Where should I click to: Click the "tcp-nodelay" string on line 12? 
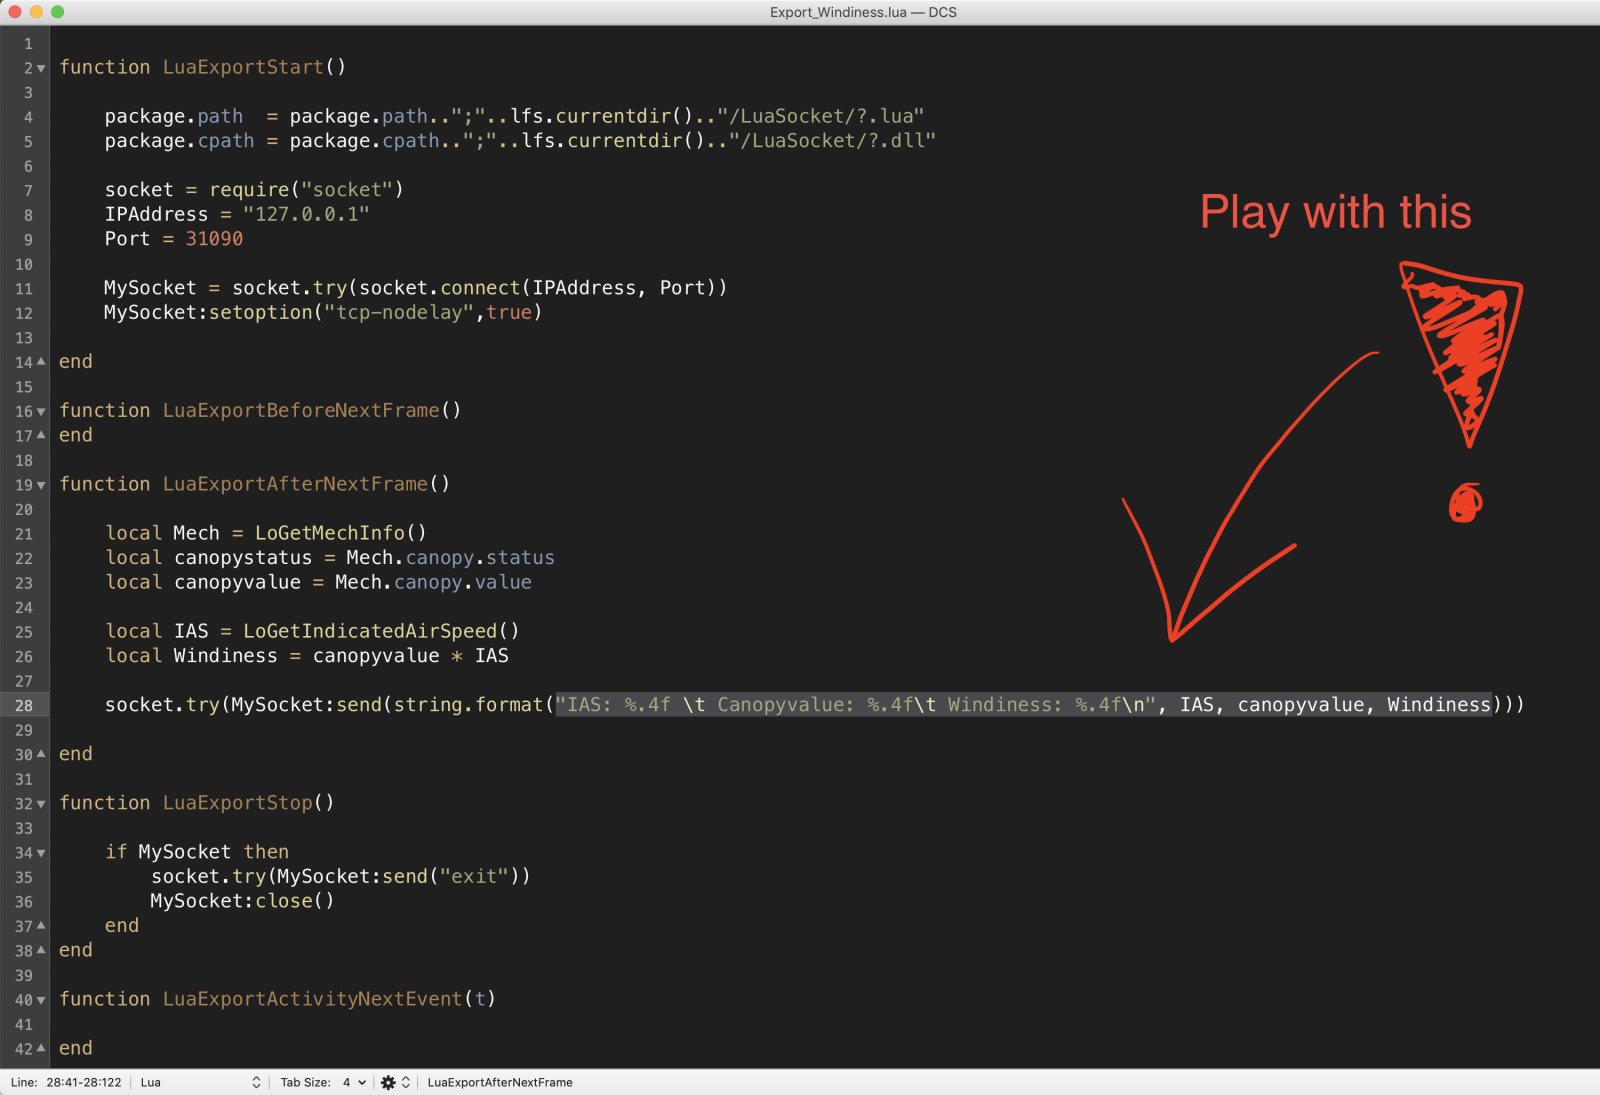pos(399,312)
